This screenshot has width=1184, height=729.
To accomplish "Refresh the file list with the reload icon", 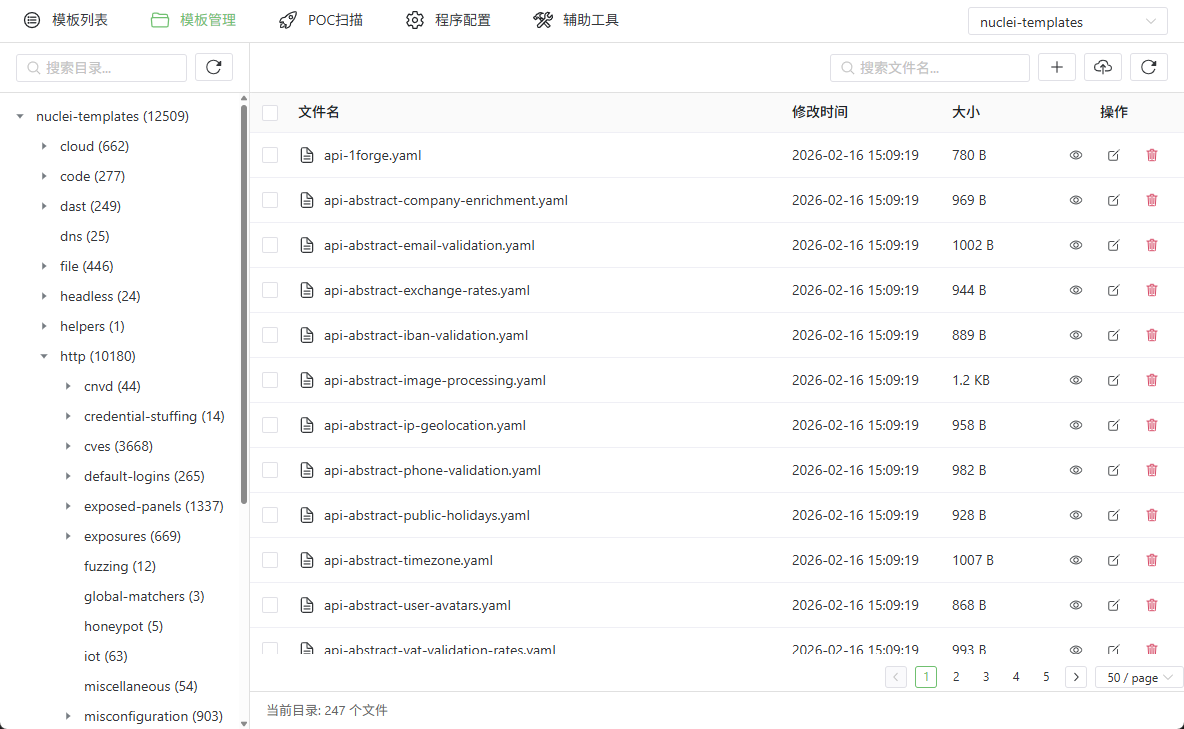I will (1148, 67).
